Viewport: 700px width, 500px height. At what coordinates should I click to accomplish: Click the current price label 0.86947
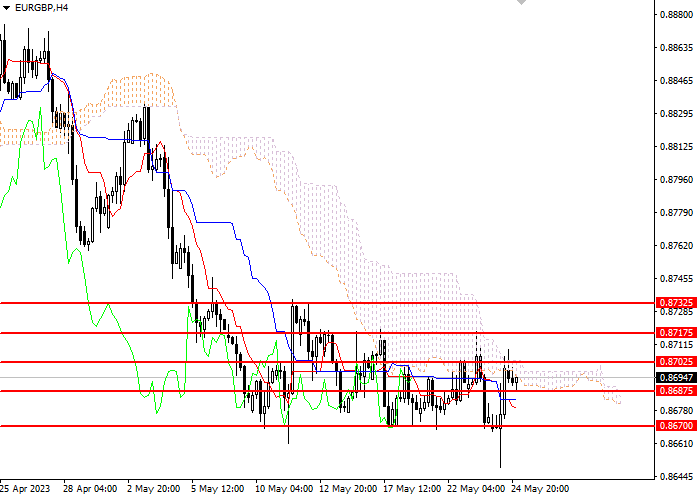[x=676, y=378]
